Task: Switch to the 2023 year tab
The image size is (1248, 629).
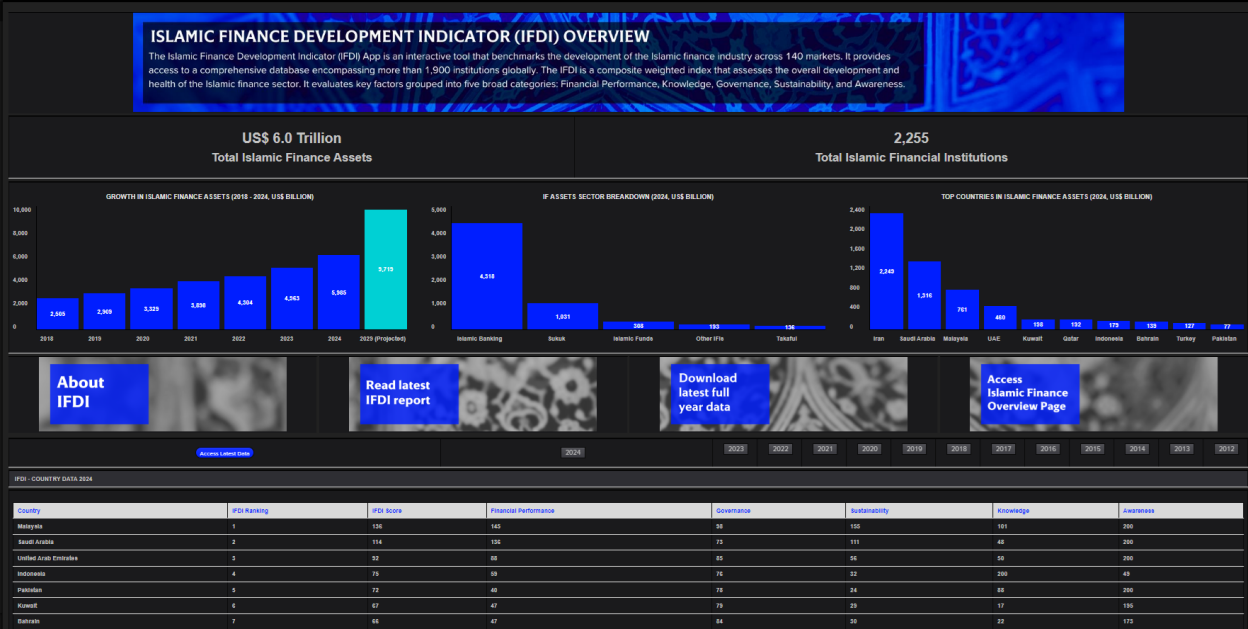Action: coord(736,449)
